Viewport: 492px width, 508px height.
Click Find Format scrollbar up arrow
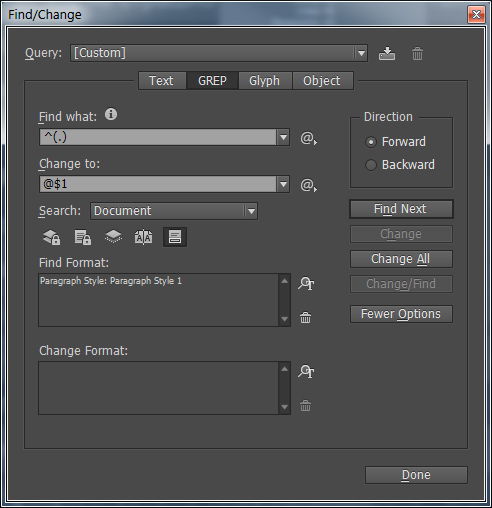click(x=284, y=281)
